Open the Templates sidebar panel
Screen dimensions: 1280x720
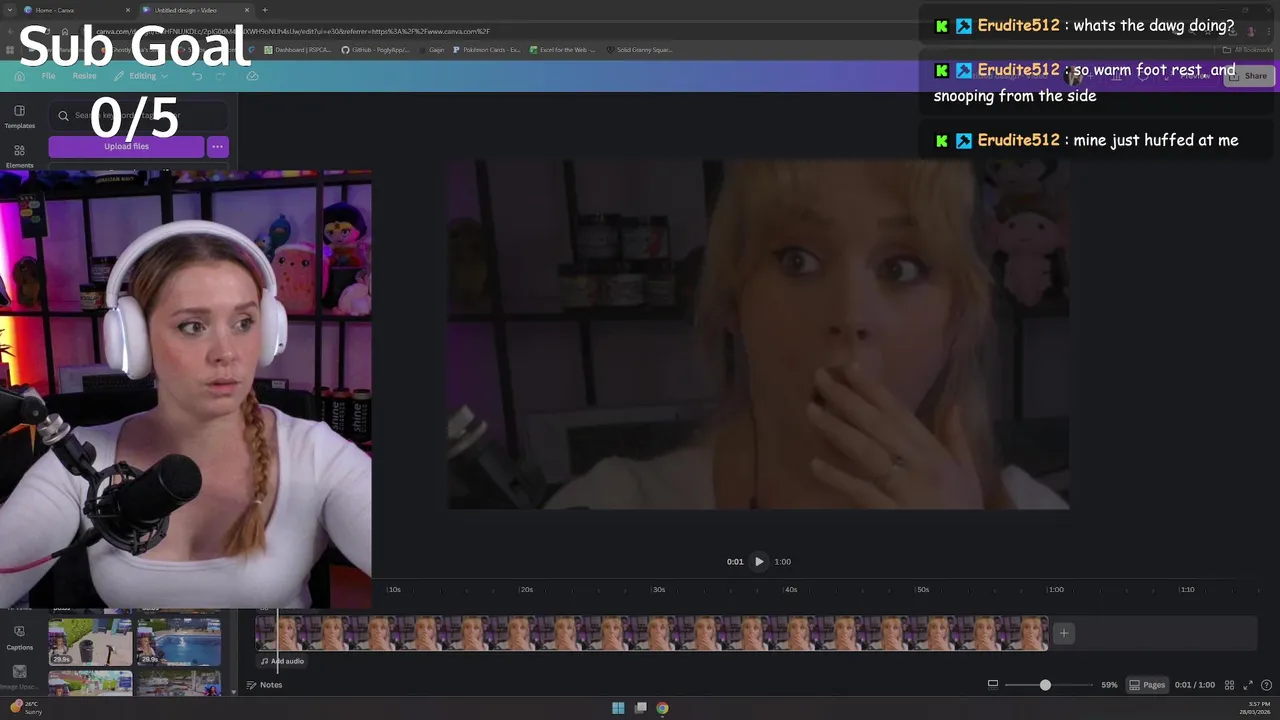(19, 117)
